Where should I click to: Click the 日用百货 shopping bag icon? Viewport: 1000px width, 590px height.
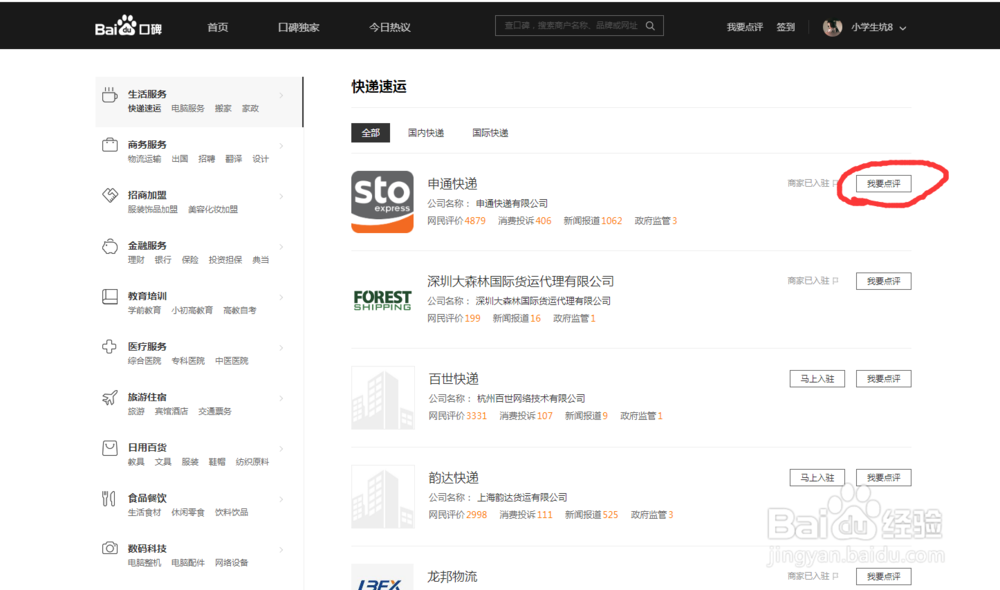click(x=110, y=448)
